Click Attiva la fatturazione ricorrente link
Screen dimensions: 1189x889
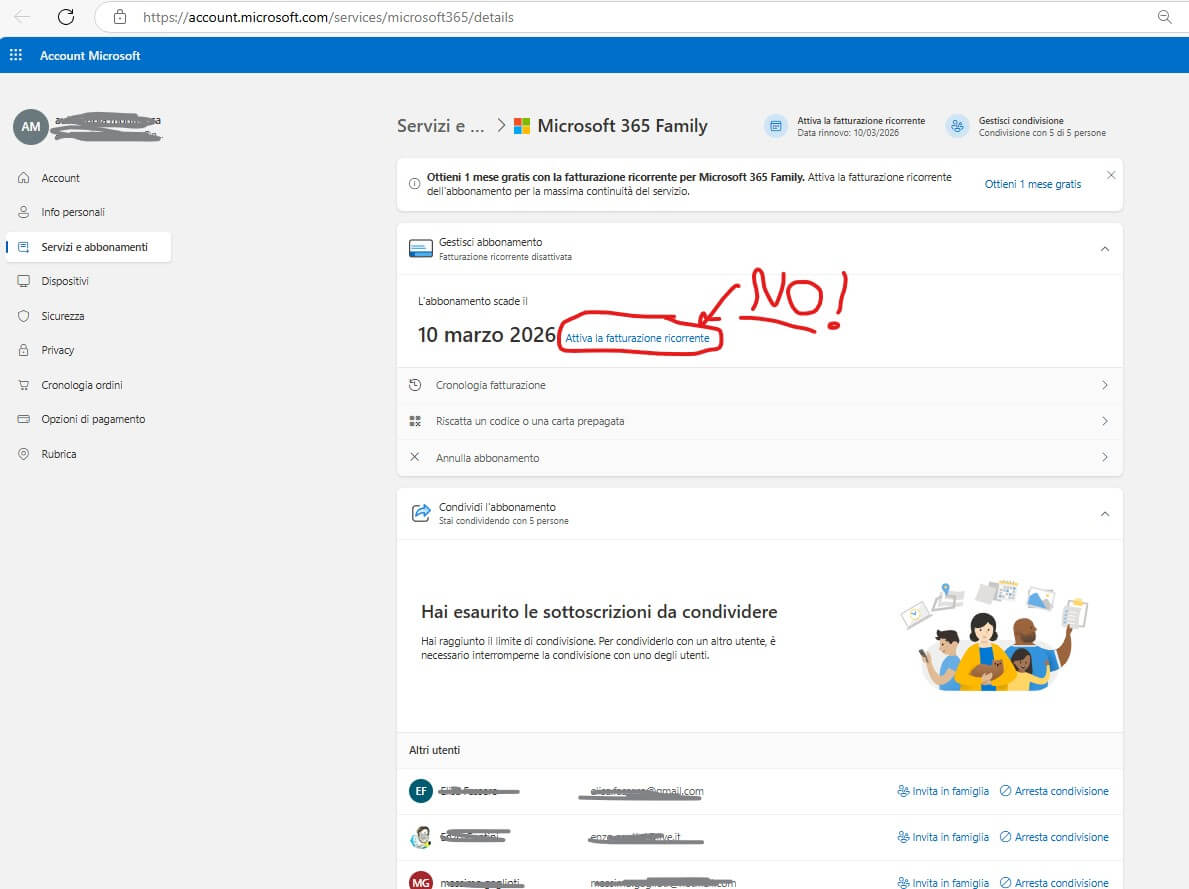(x=637, y=339)
